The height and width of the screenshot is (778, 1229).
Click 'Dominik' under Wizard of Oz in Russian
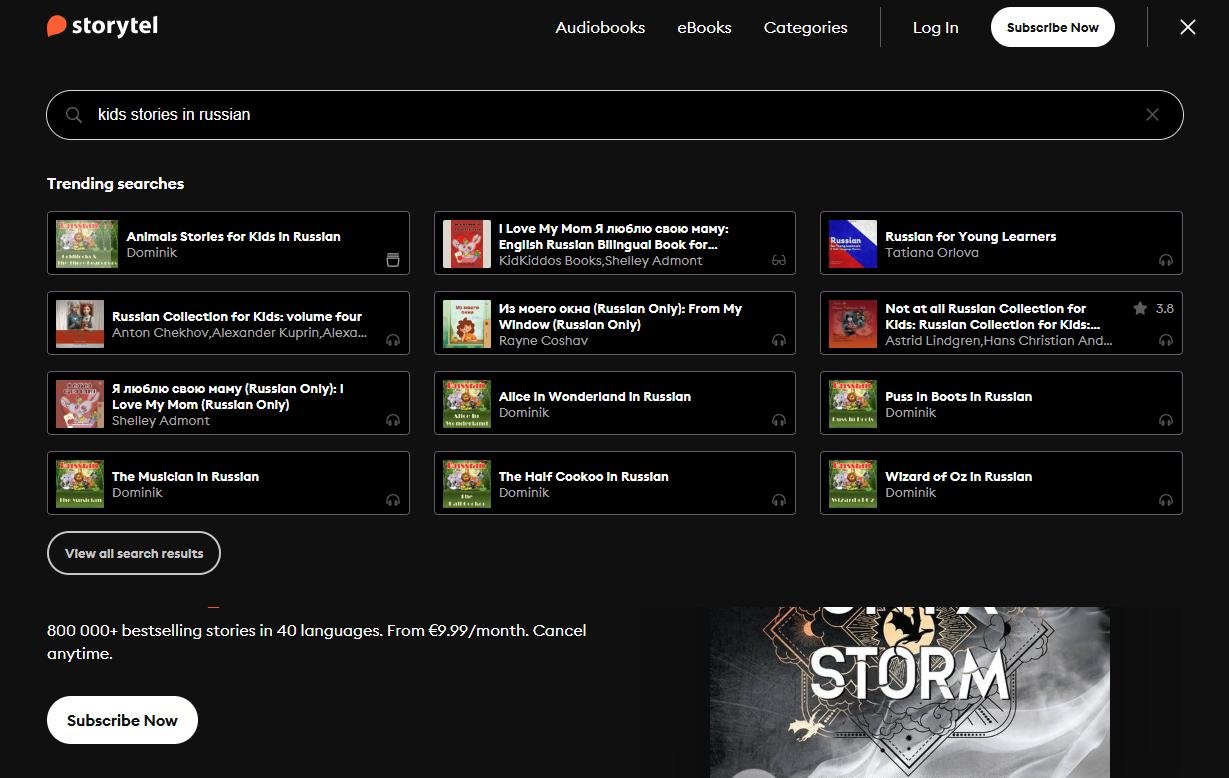pyautogui.click(x=910, y=493)
